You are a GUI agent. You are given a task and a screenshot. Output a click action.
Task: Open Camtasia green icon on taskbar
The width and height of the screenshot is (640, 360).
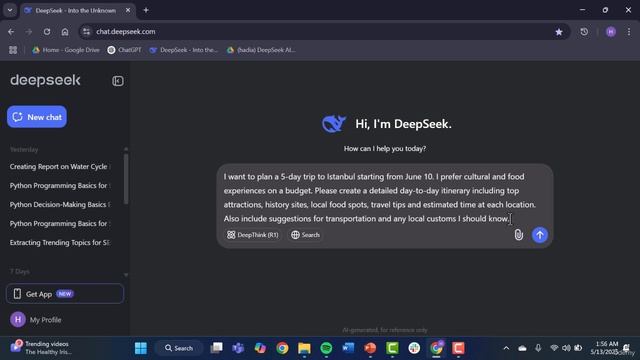392,348
